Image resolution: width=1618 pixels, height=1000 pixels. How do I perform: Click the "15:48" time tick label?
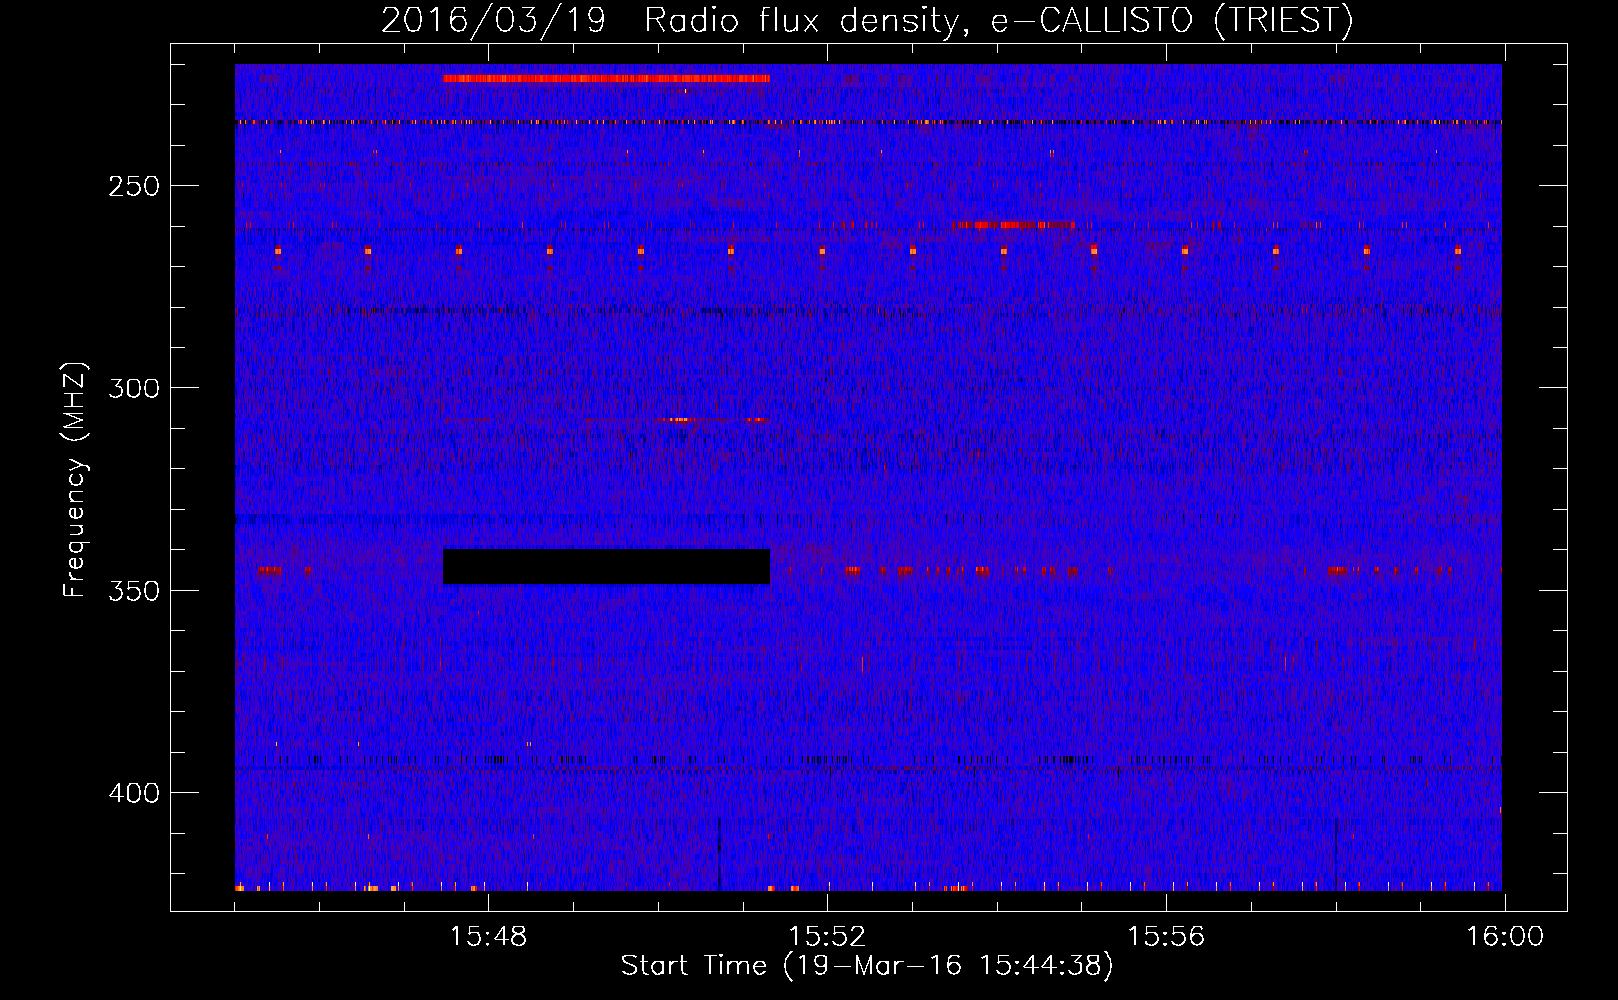488,937
